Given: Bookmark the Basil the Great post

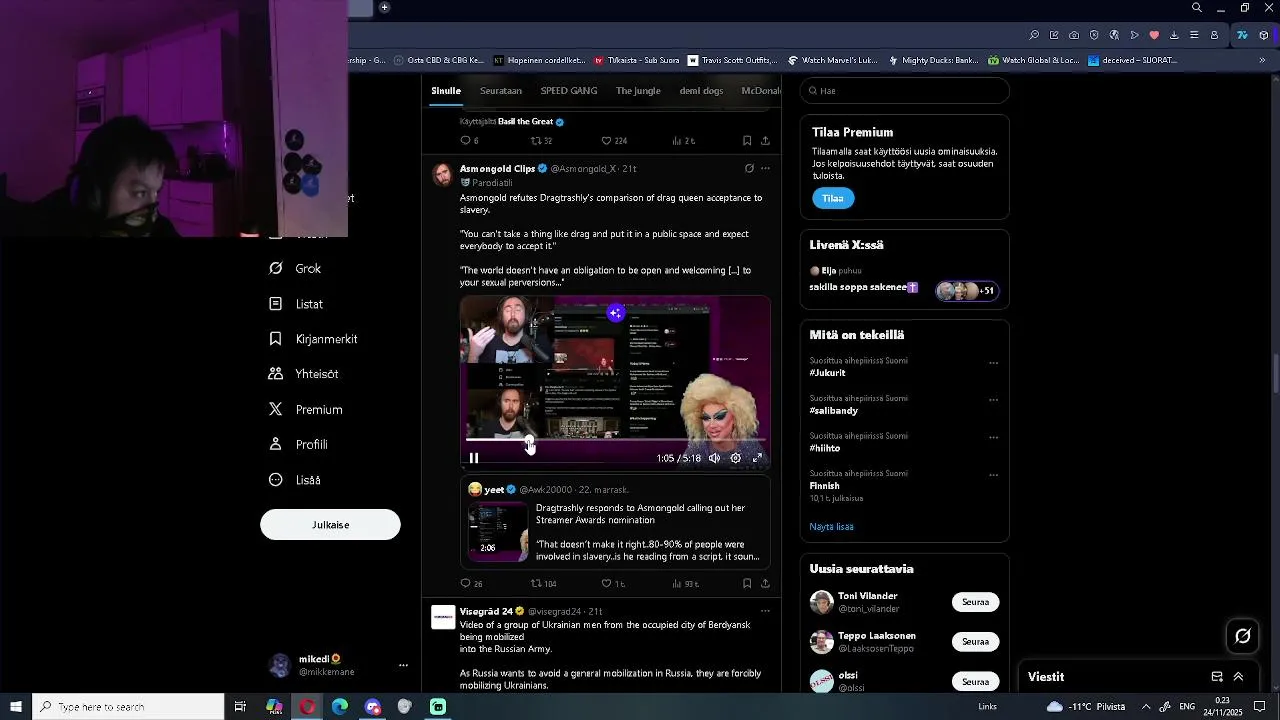Looking at the screenshot, I should click(747, 141).
